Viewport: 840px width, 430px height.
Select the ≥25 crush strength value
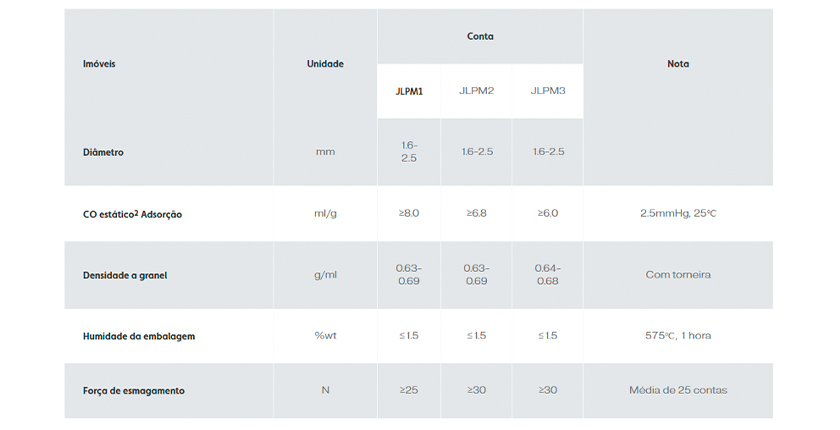click(408, 389)
